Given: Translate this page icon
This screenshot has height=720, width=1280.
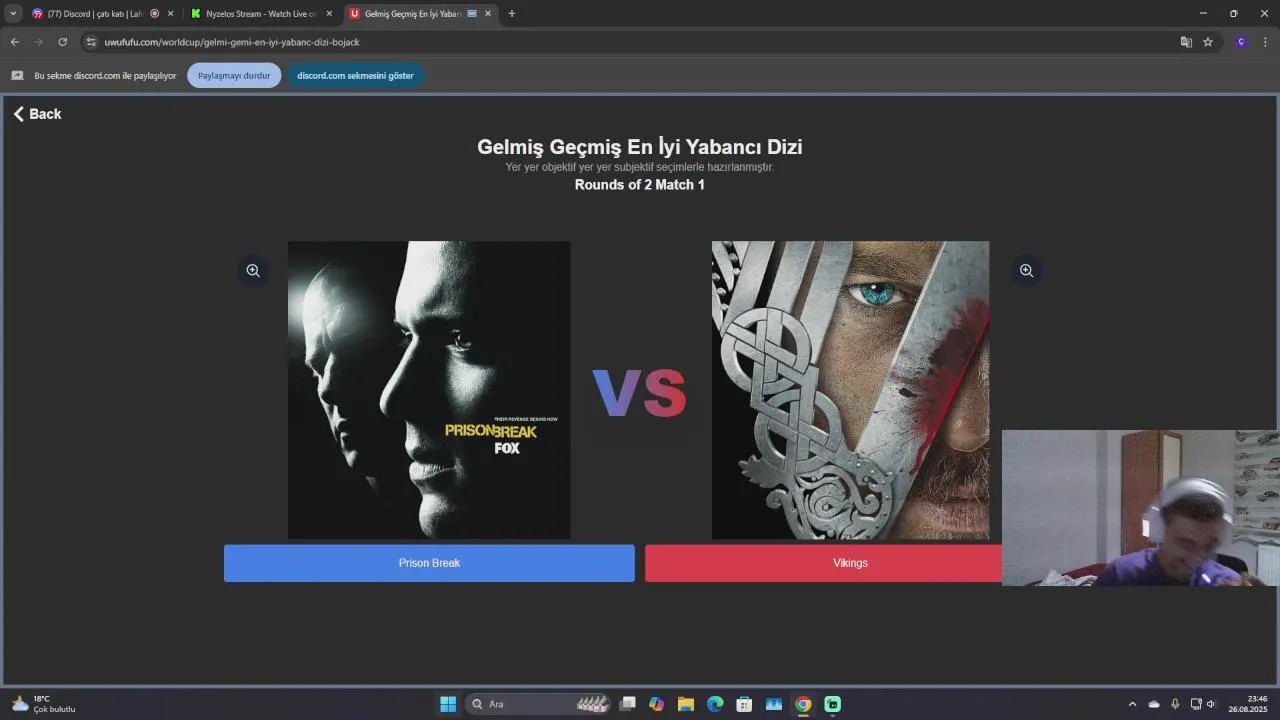Looking at the screenshot, I should 1186,42.
